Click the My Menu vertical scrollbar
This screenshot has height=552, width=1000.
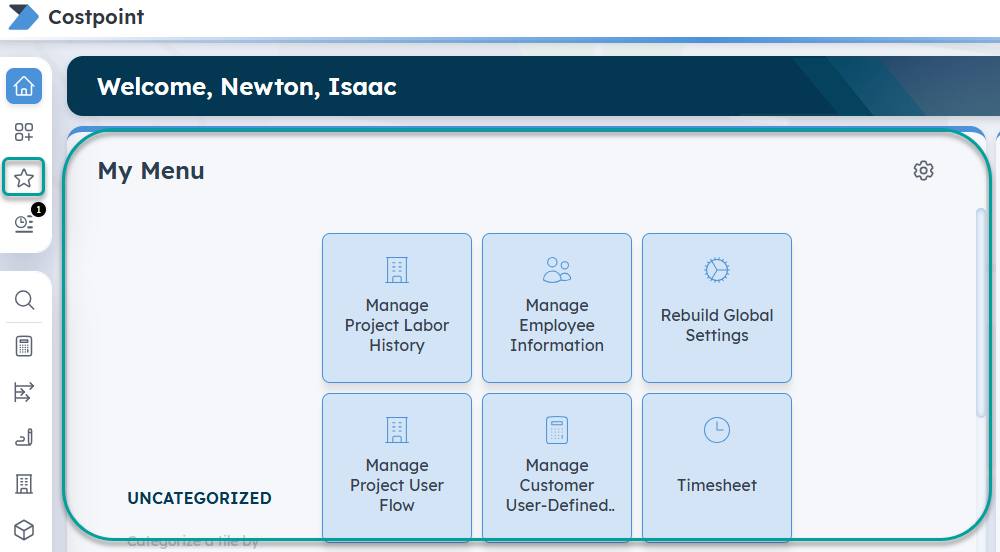coord(980,312)
